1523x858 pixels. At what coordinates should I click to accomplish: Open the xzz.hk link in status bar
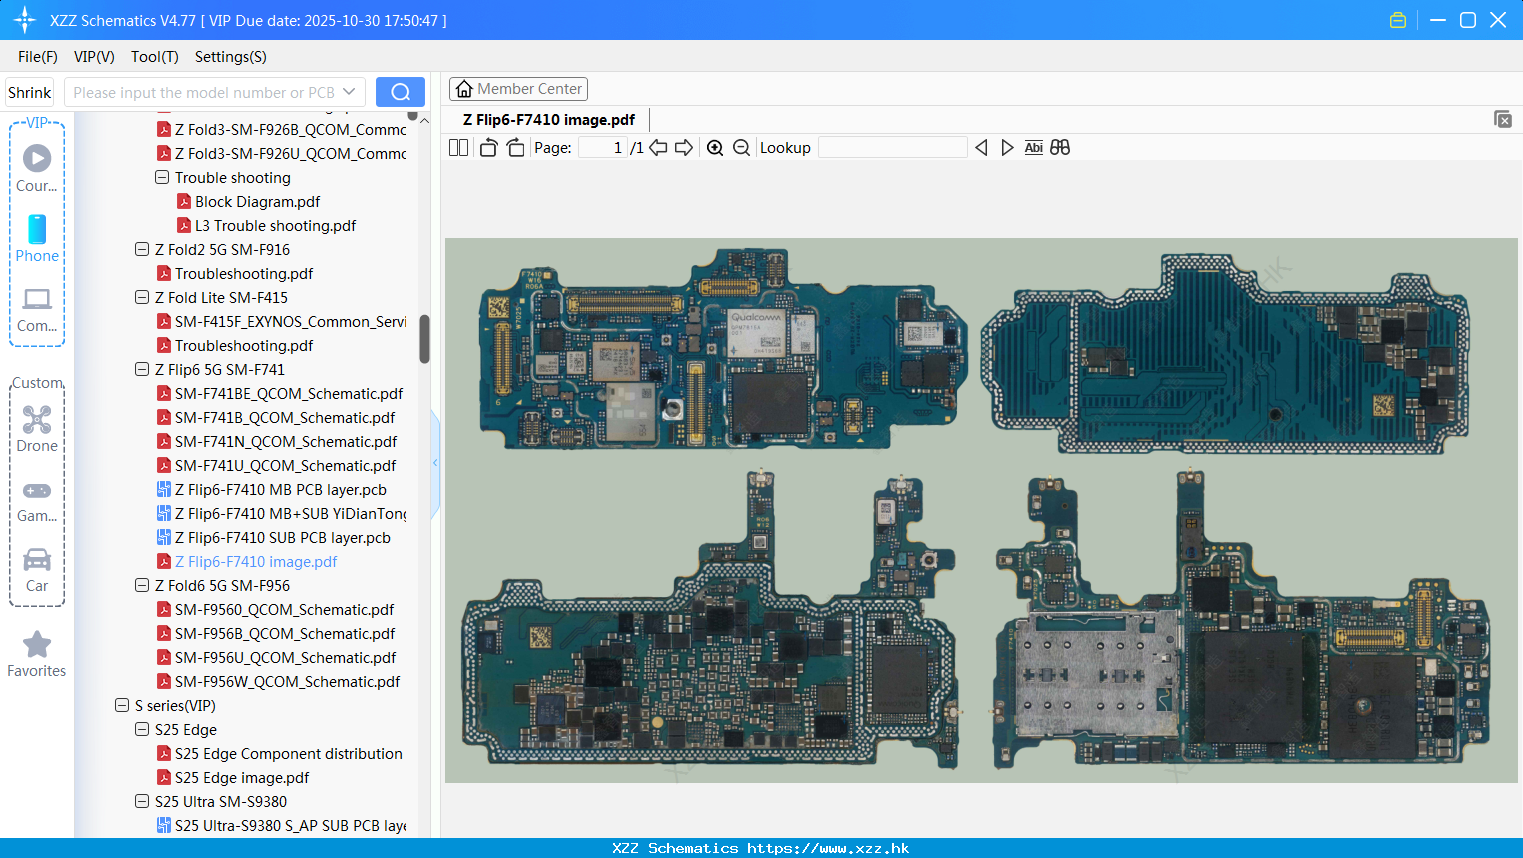828,848
